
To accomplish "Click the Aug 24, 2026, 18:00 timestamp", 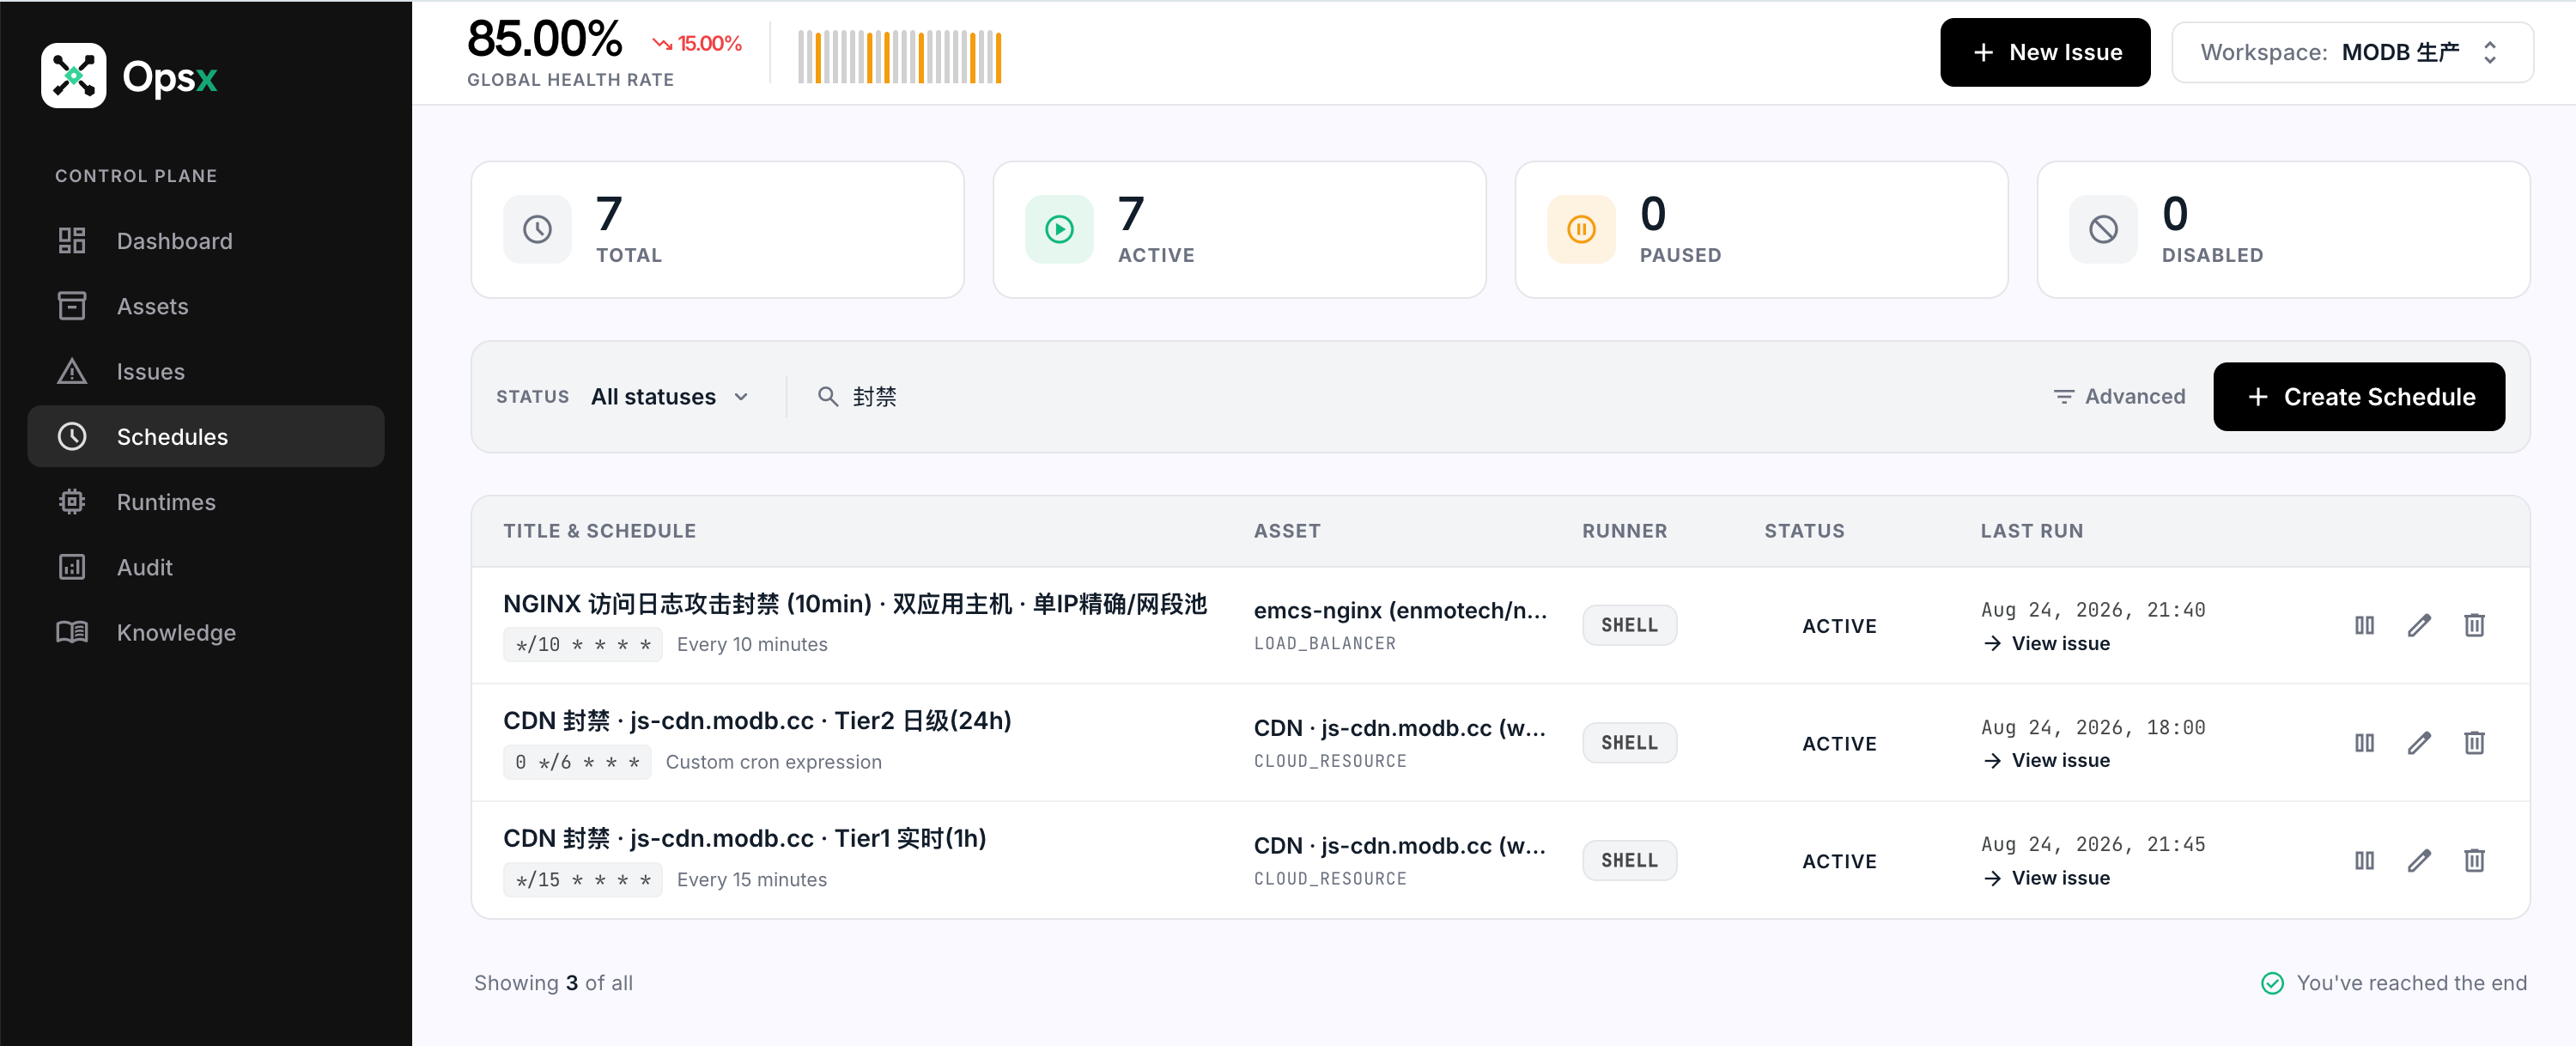I will point(2093,727).
